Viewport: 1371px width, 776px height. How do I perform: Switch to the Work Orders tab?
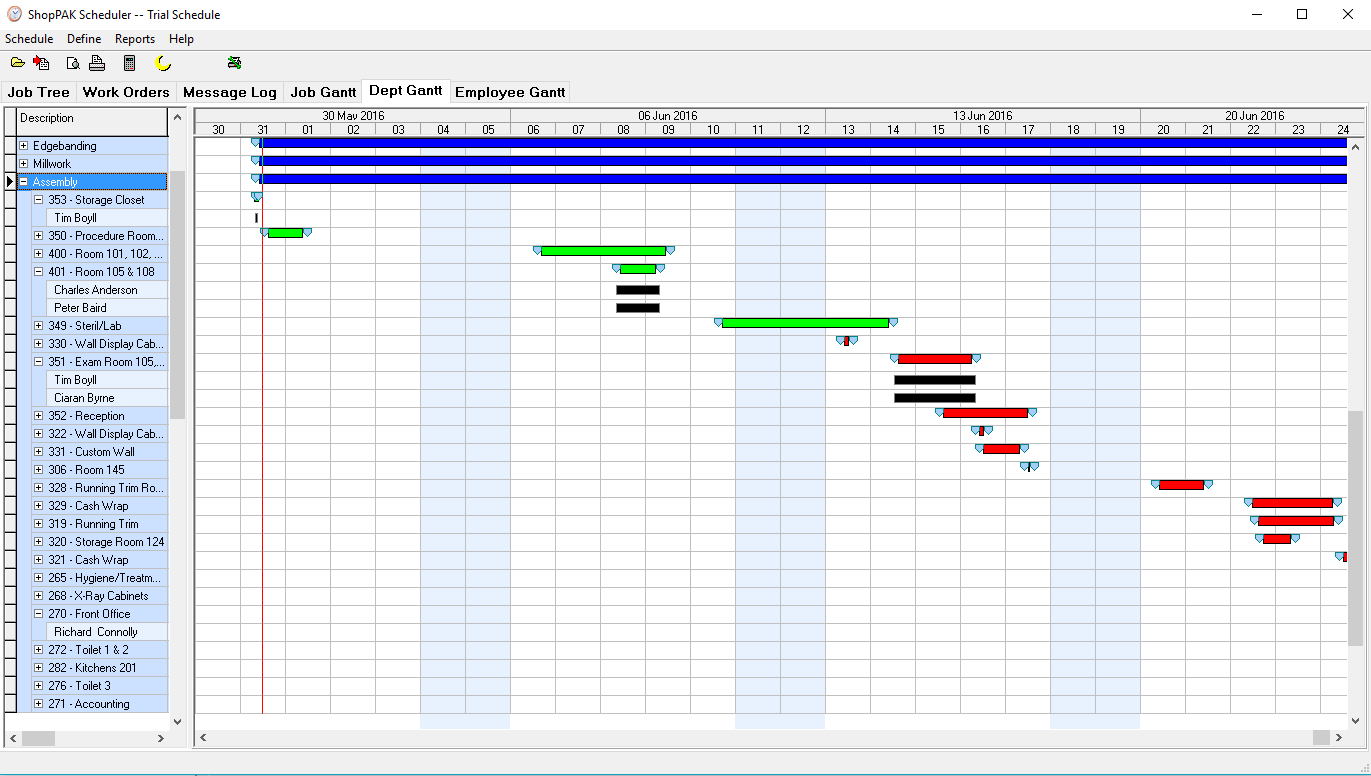126,92
